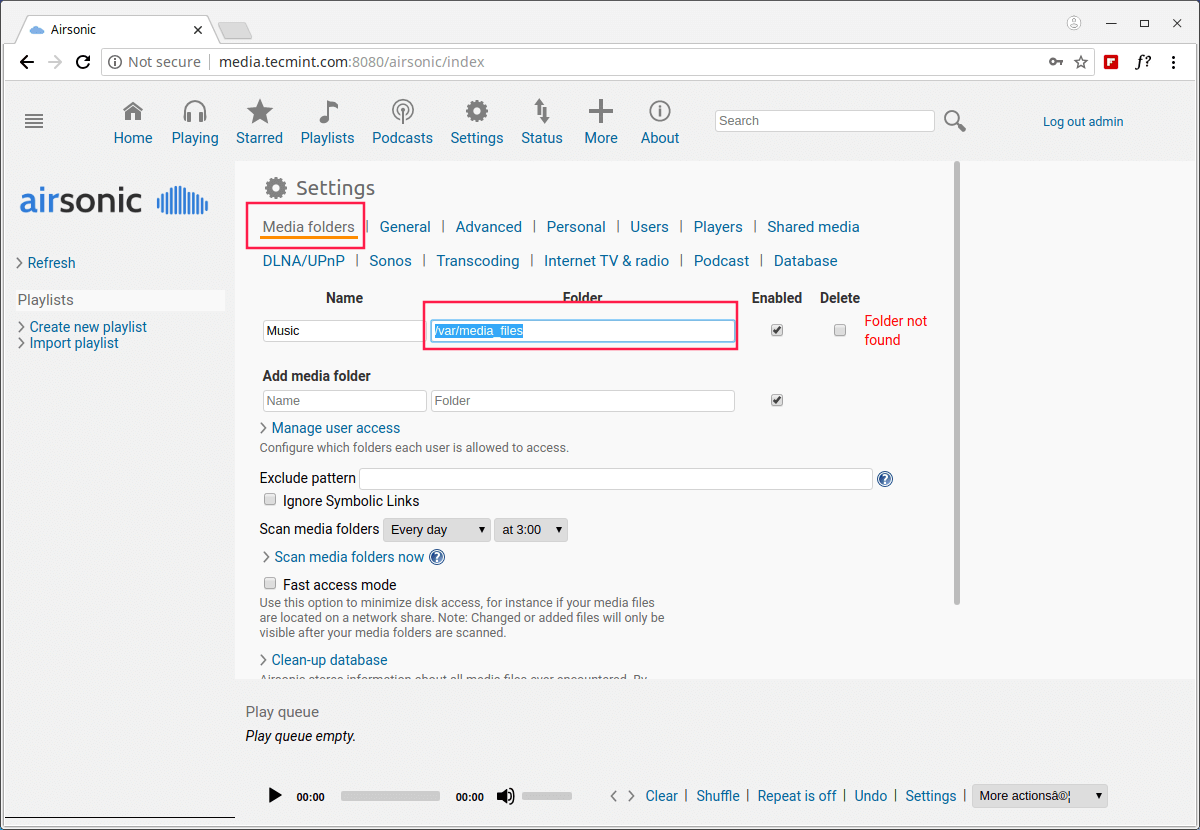Viewport: 1200px width, 830px height.
Task: Open the About info icon
Action: [x=660, y=111]
